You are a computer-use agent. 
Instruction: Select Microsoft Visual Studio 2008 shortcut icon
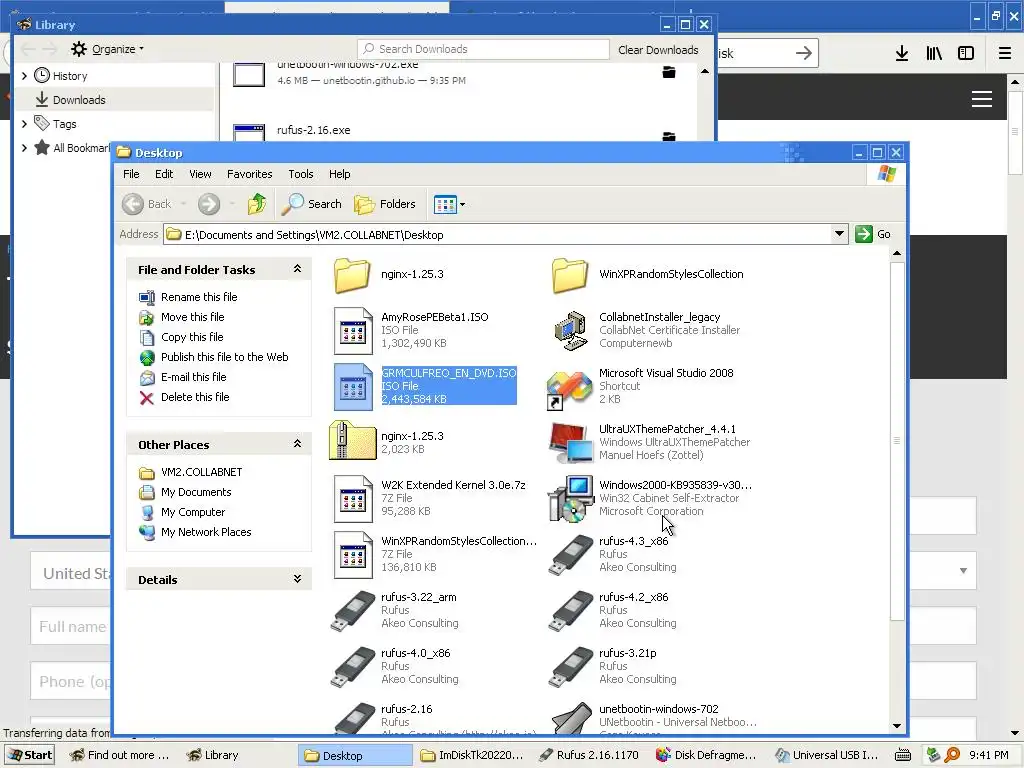pyautogui.click(x=569, y=389)
